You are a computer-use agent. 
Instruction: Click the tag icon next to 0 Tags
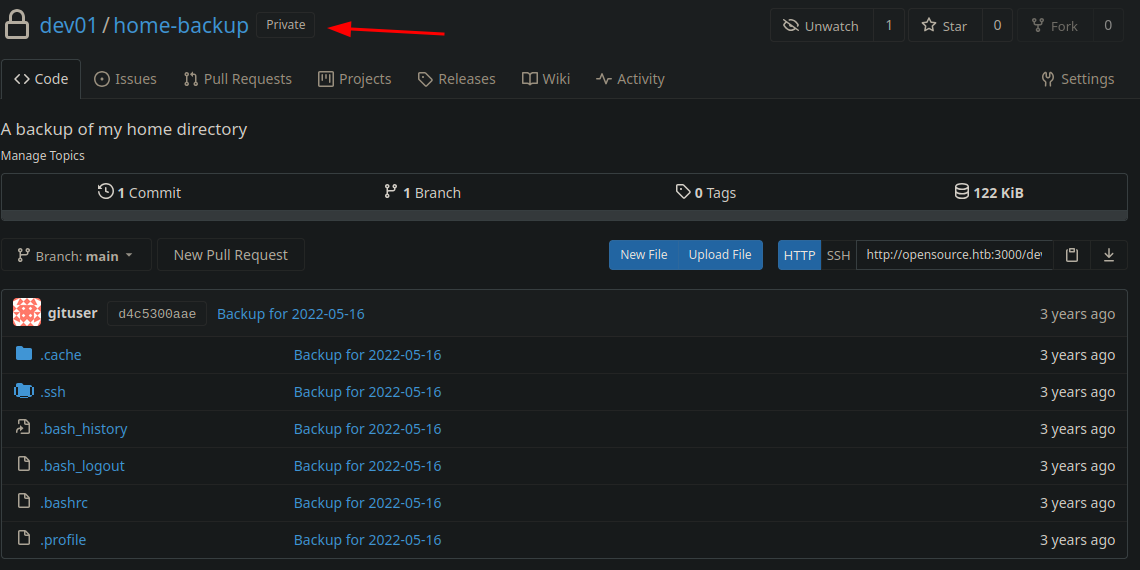tap(683, 192)
